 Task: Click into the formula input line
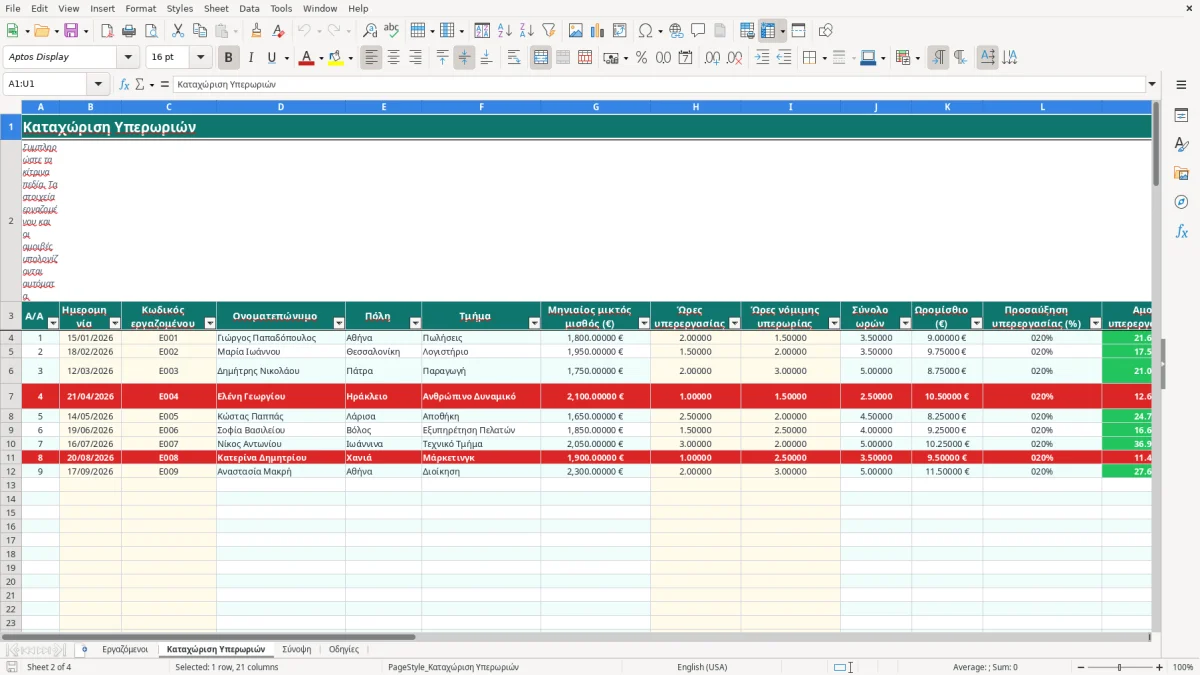[x=658, y=85]
